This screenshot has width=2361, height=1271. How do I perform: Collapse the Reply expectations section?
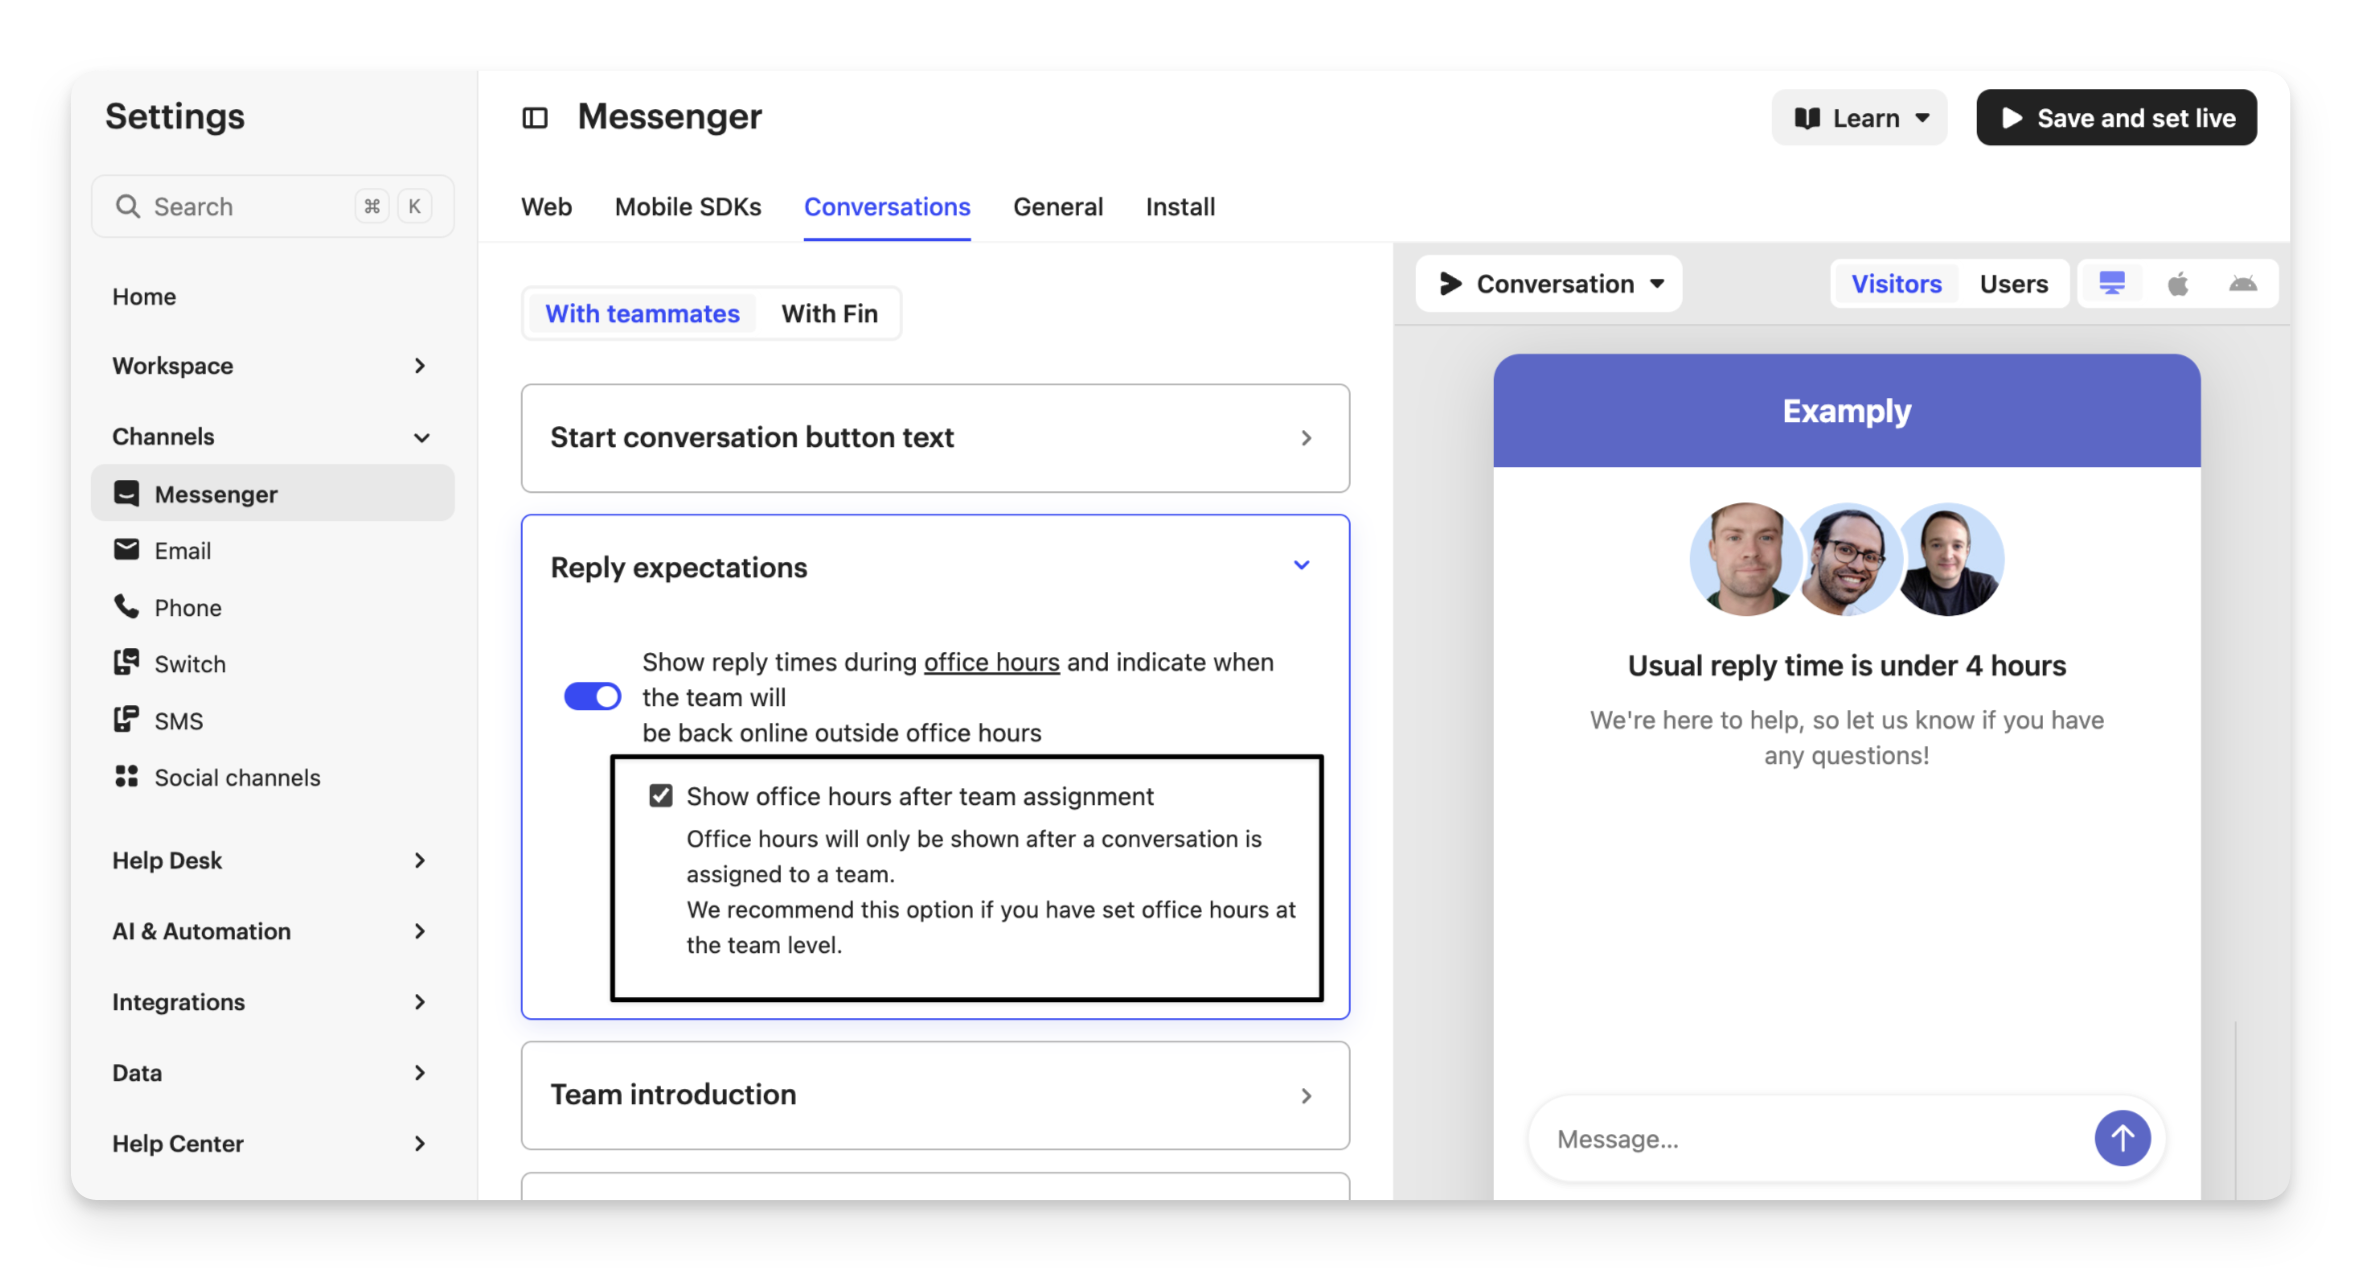point(1301,566)
